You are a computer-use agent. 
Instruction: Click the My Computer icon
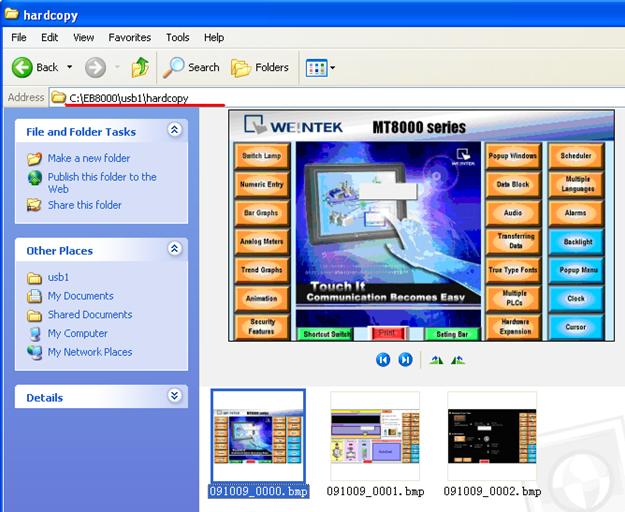35,333
